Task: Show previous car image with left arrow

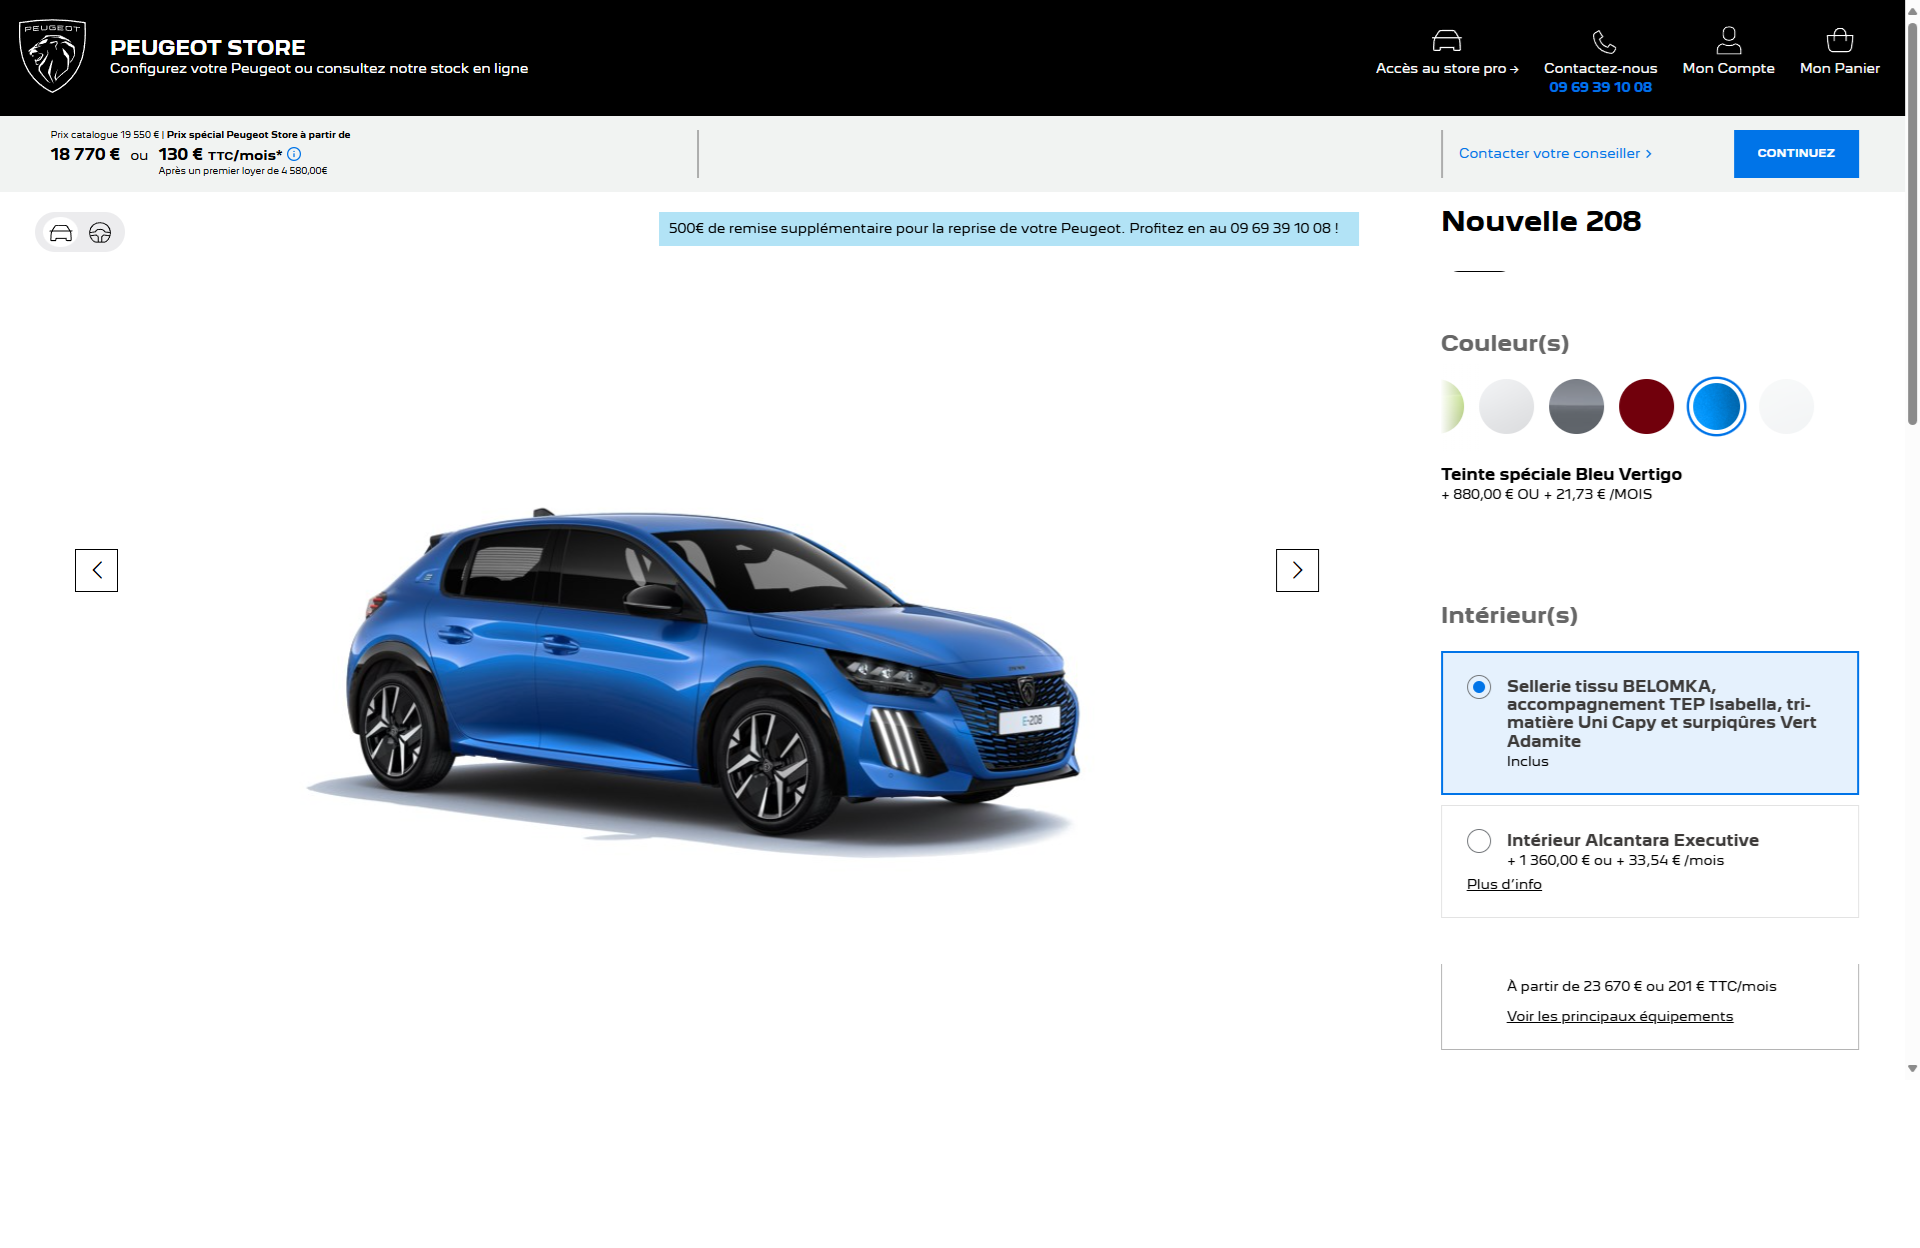Action: (96, 570)
